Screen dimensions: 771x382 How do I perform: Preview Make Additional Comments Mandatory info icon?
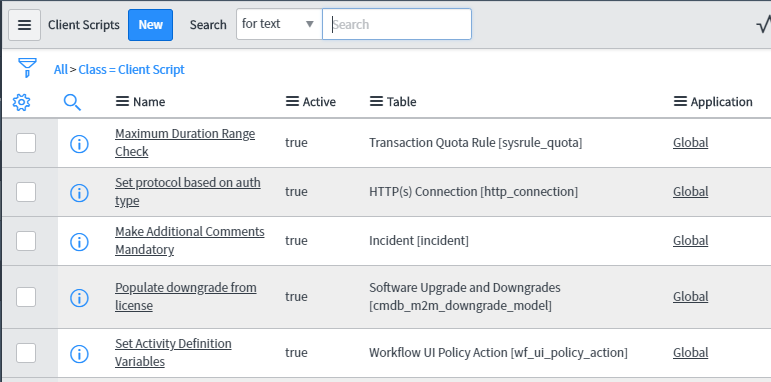tap(79, 242)
